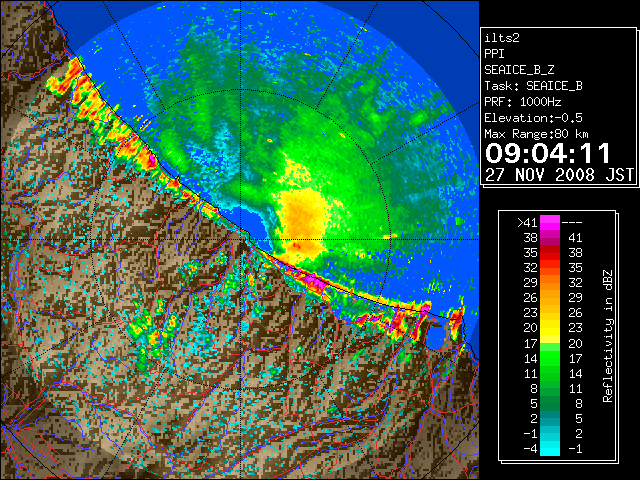Select the product name "SEAICE_B_Z"

coord(519,70)
